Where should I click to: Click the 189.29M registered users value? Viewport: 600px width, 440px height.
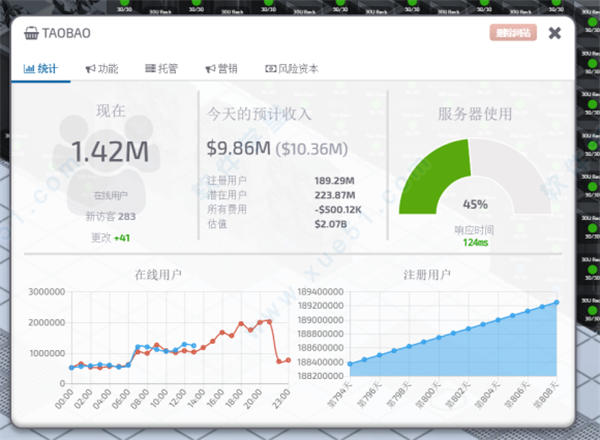pyautogui.click(x=334, y=181)
